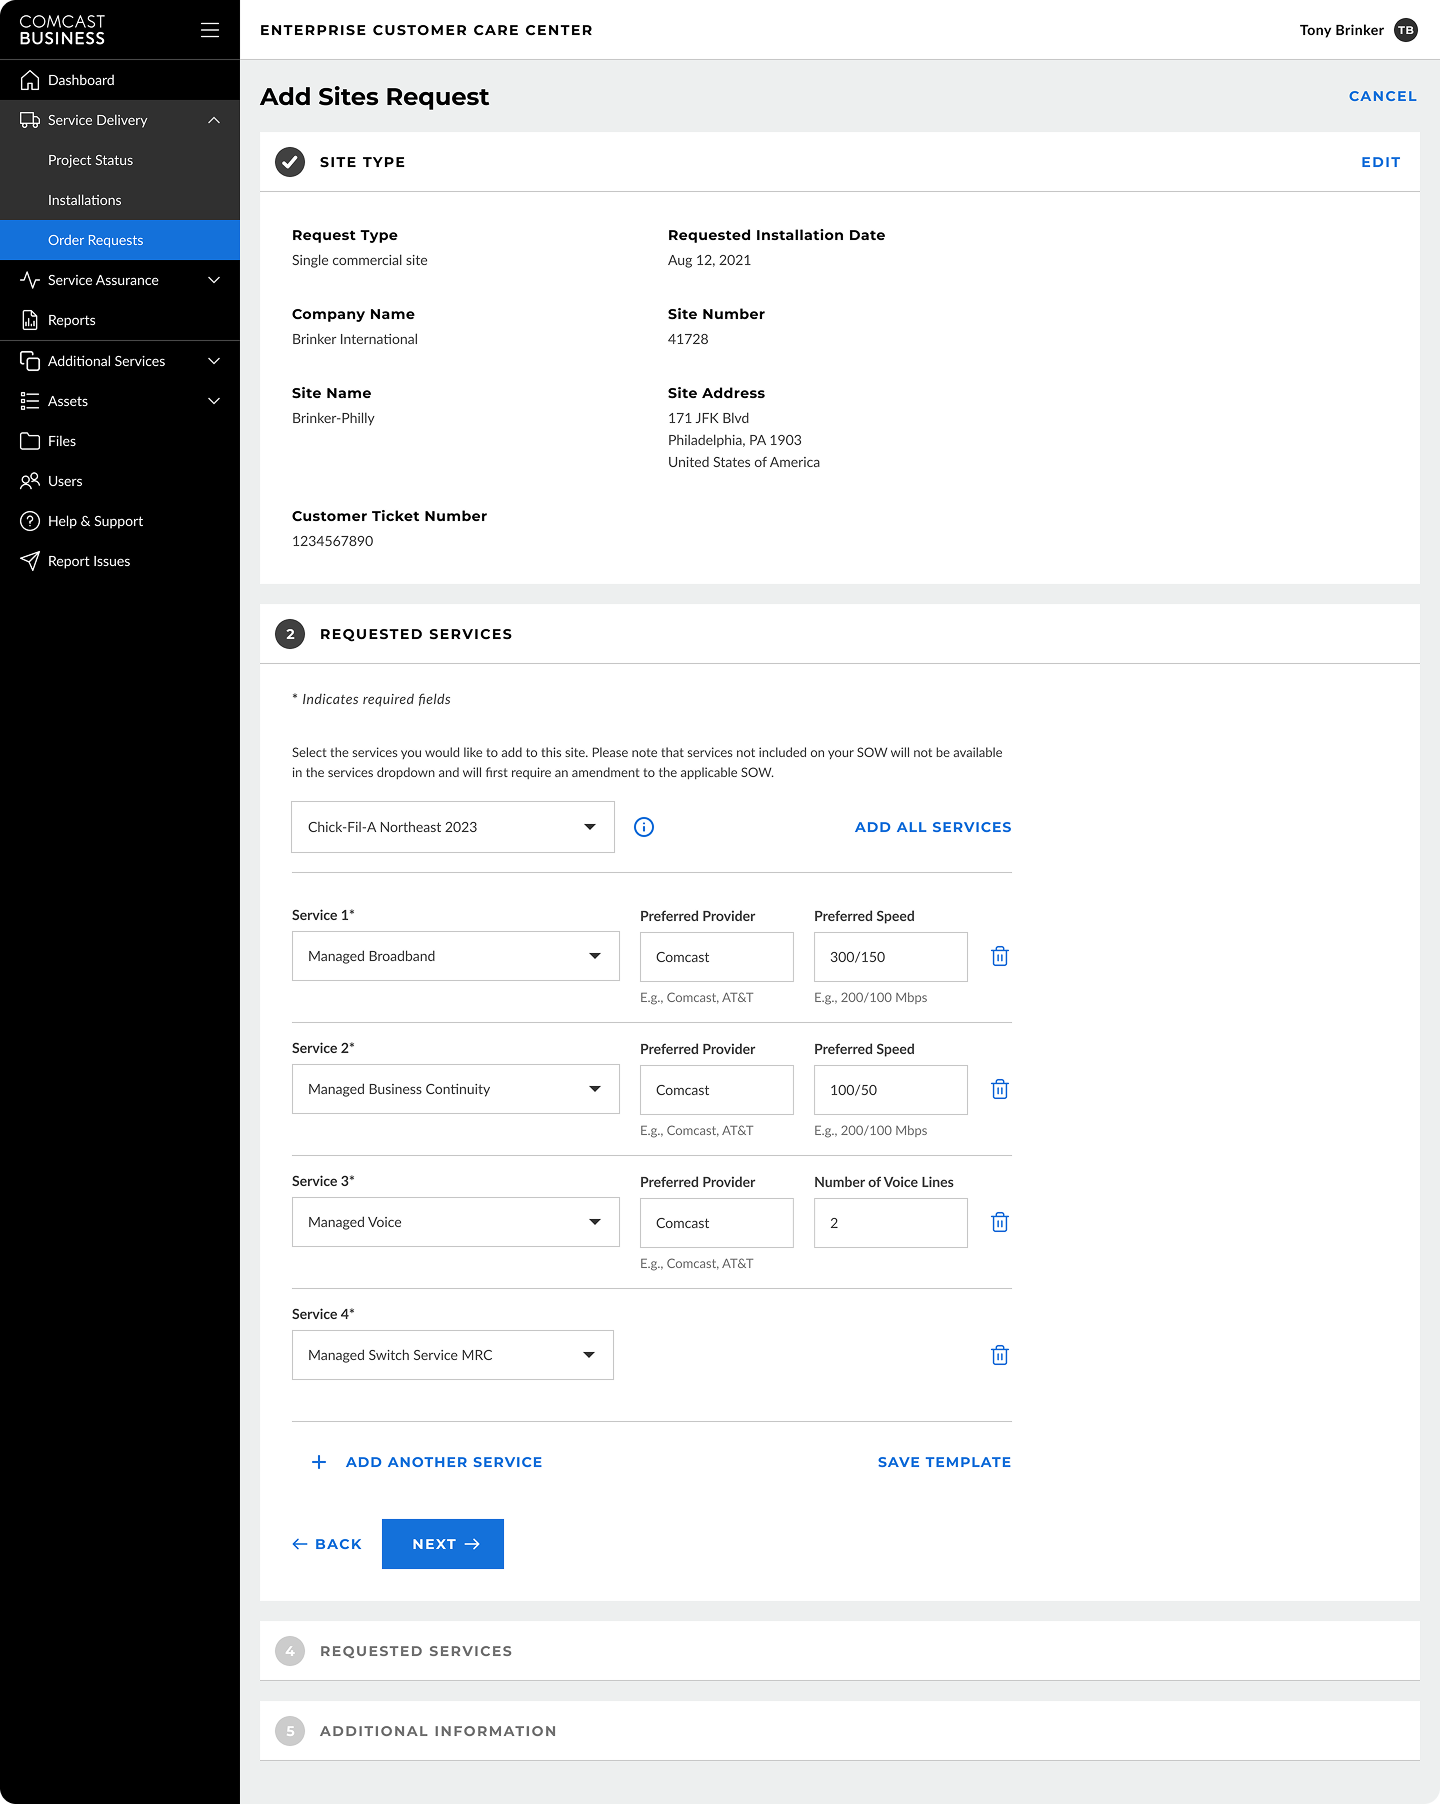Click the Files folder icon
This screenshot has height=1804, width=1440.
point(30,441)
